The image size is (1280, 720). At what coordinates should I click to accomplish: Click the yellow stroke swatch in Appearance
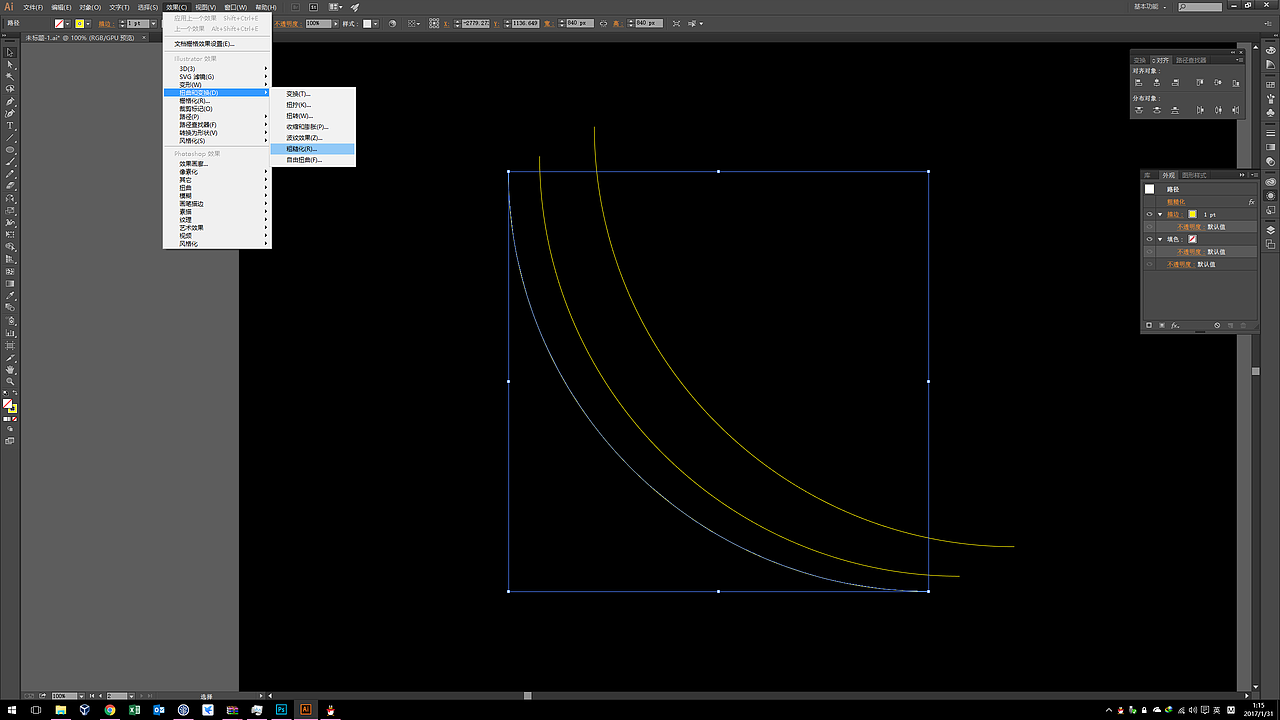point(1192,214)
